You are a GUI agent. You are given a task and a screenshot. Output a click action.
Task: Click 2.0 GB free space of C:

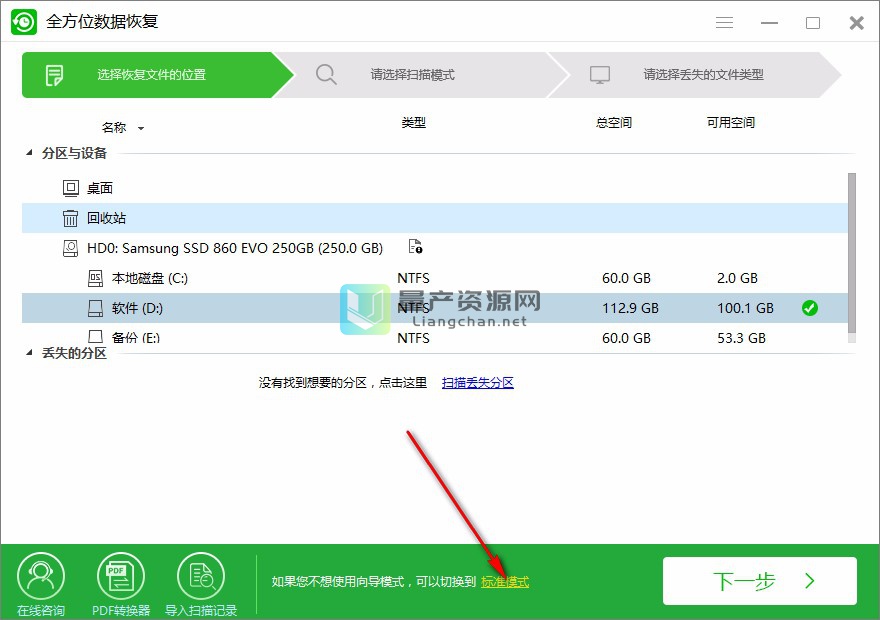point(737,278)
